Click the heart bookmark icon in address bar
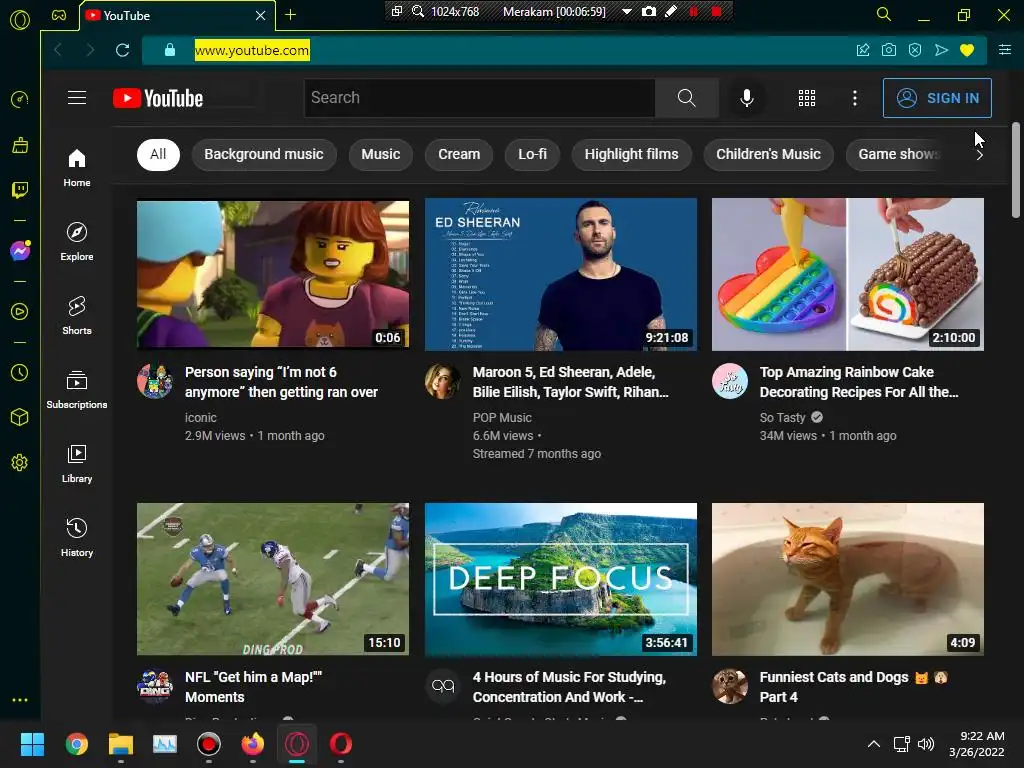 coord(967,50)
